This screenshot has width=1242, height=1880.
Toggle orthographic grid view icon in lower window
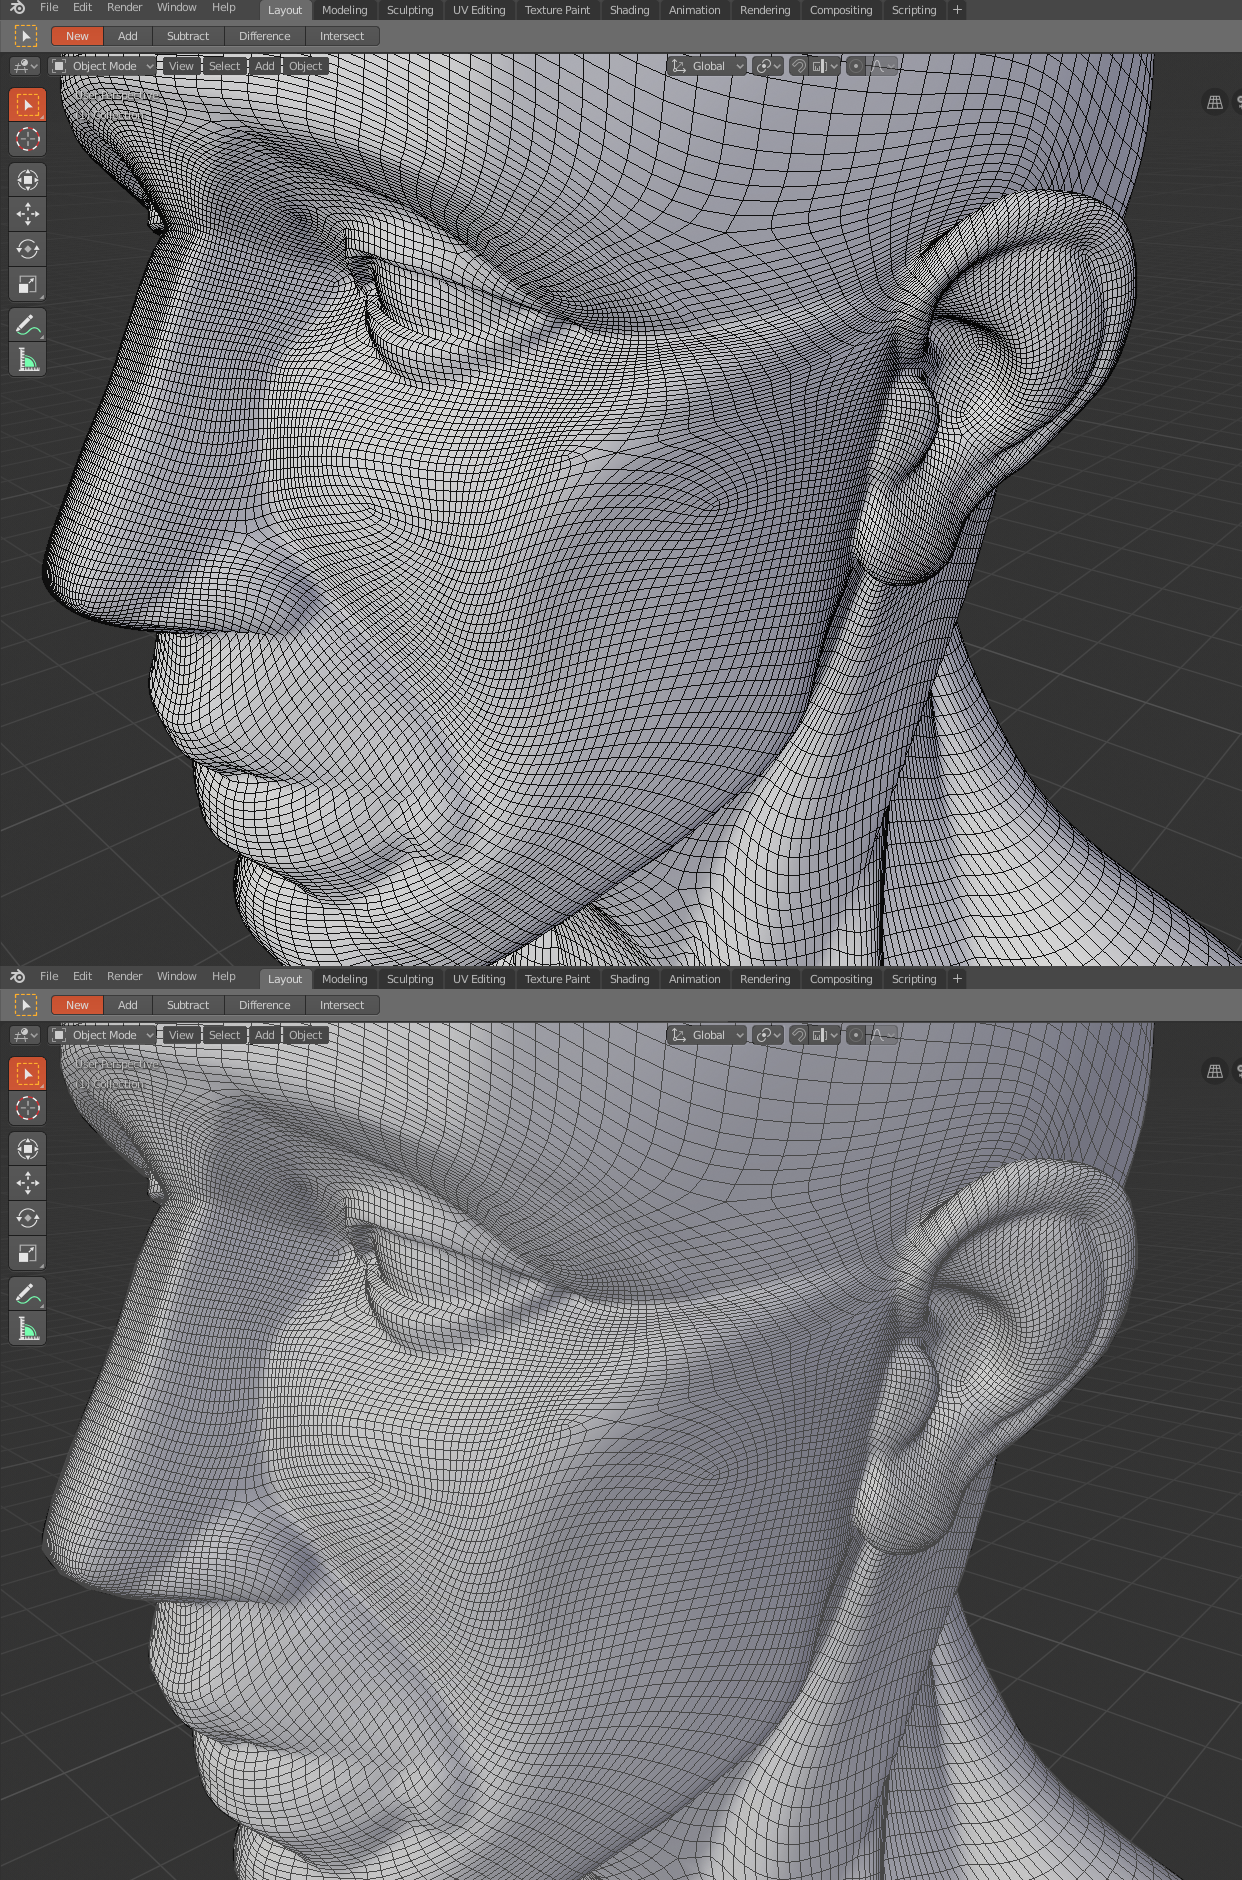click(x=1215, y=1071)
